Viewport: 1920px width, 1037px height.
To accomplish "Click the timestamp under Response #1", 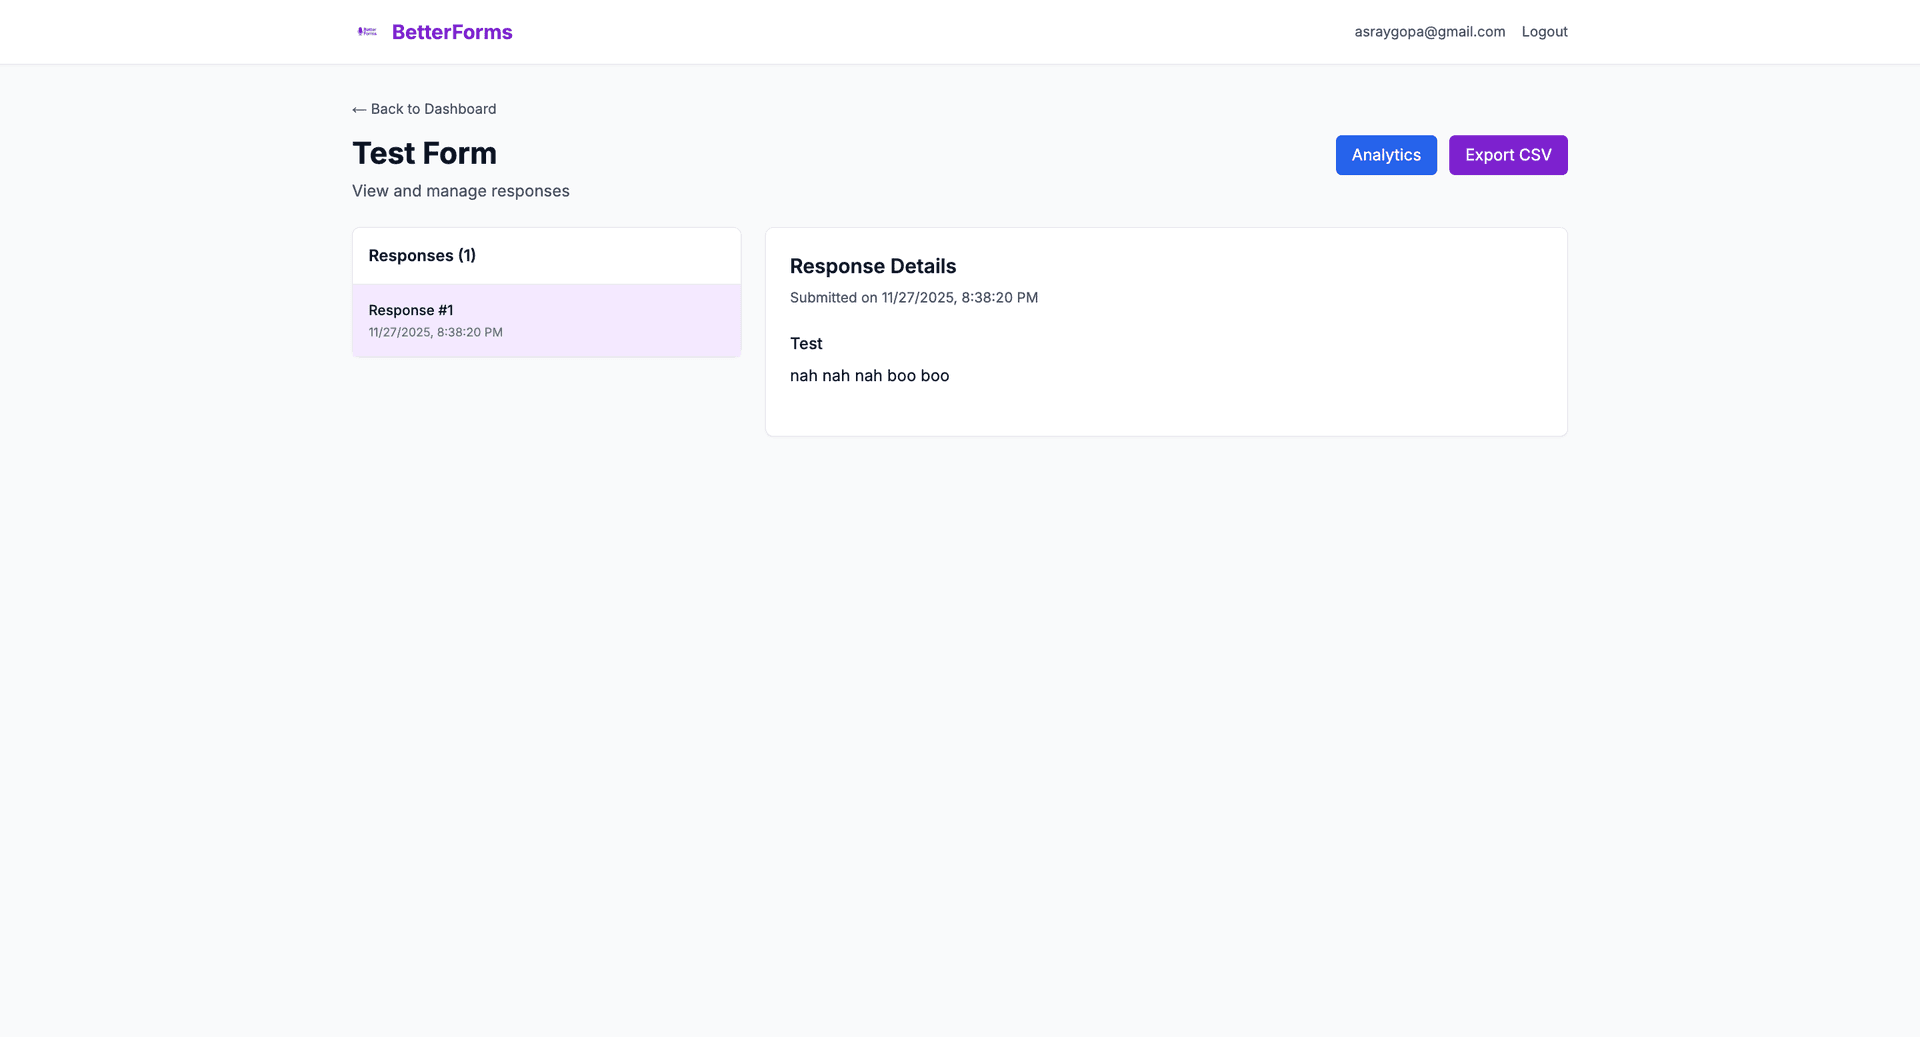I will pos(435,331).
